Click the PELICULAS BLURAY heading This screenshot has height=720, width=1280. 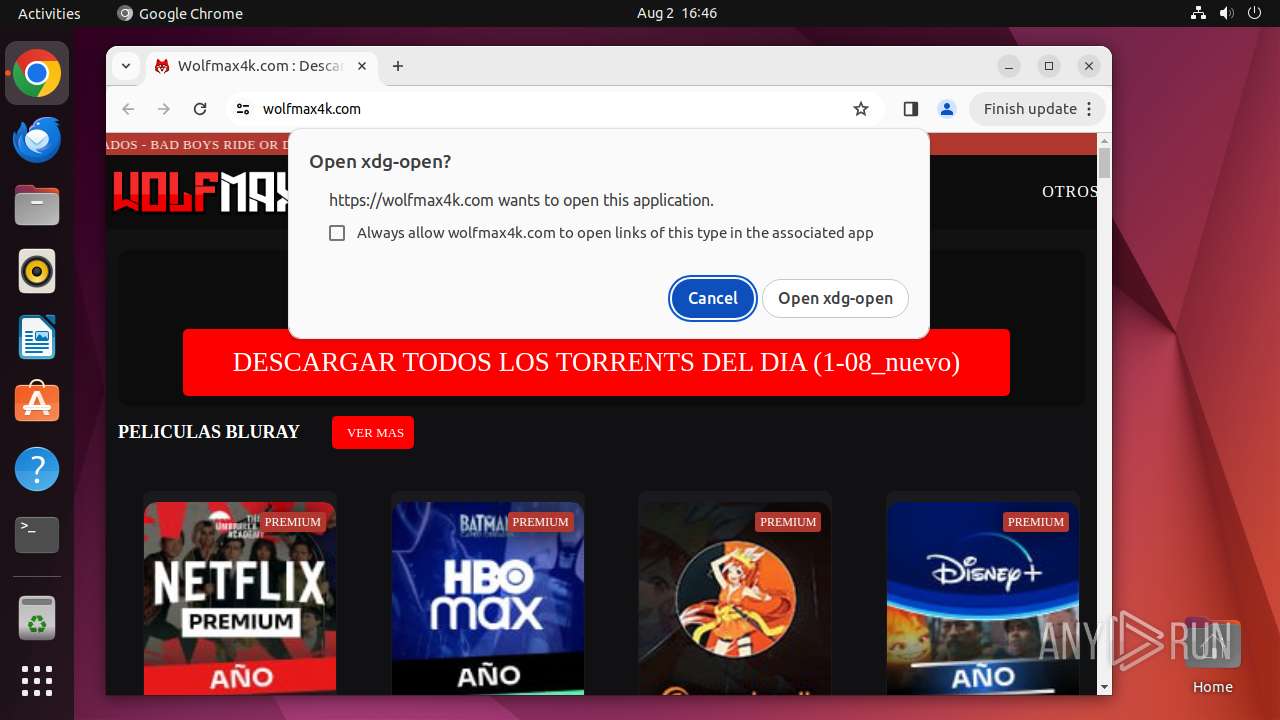209,432
